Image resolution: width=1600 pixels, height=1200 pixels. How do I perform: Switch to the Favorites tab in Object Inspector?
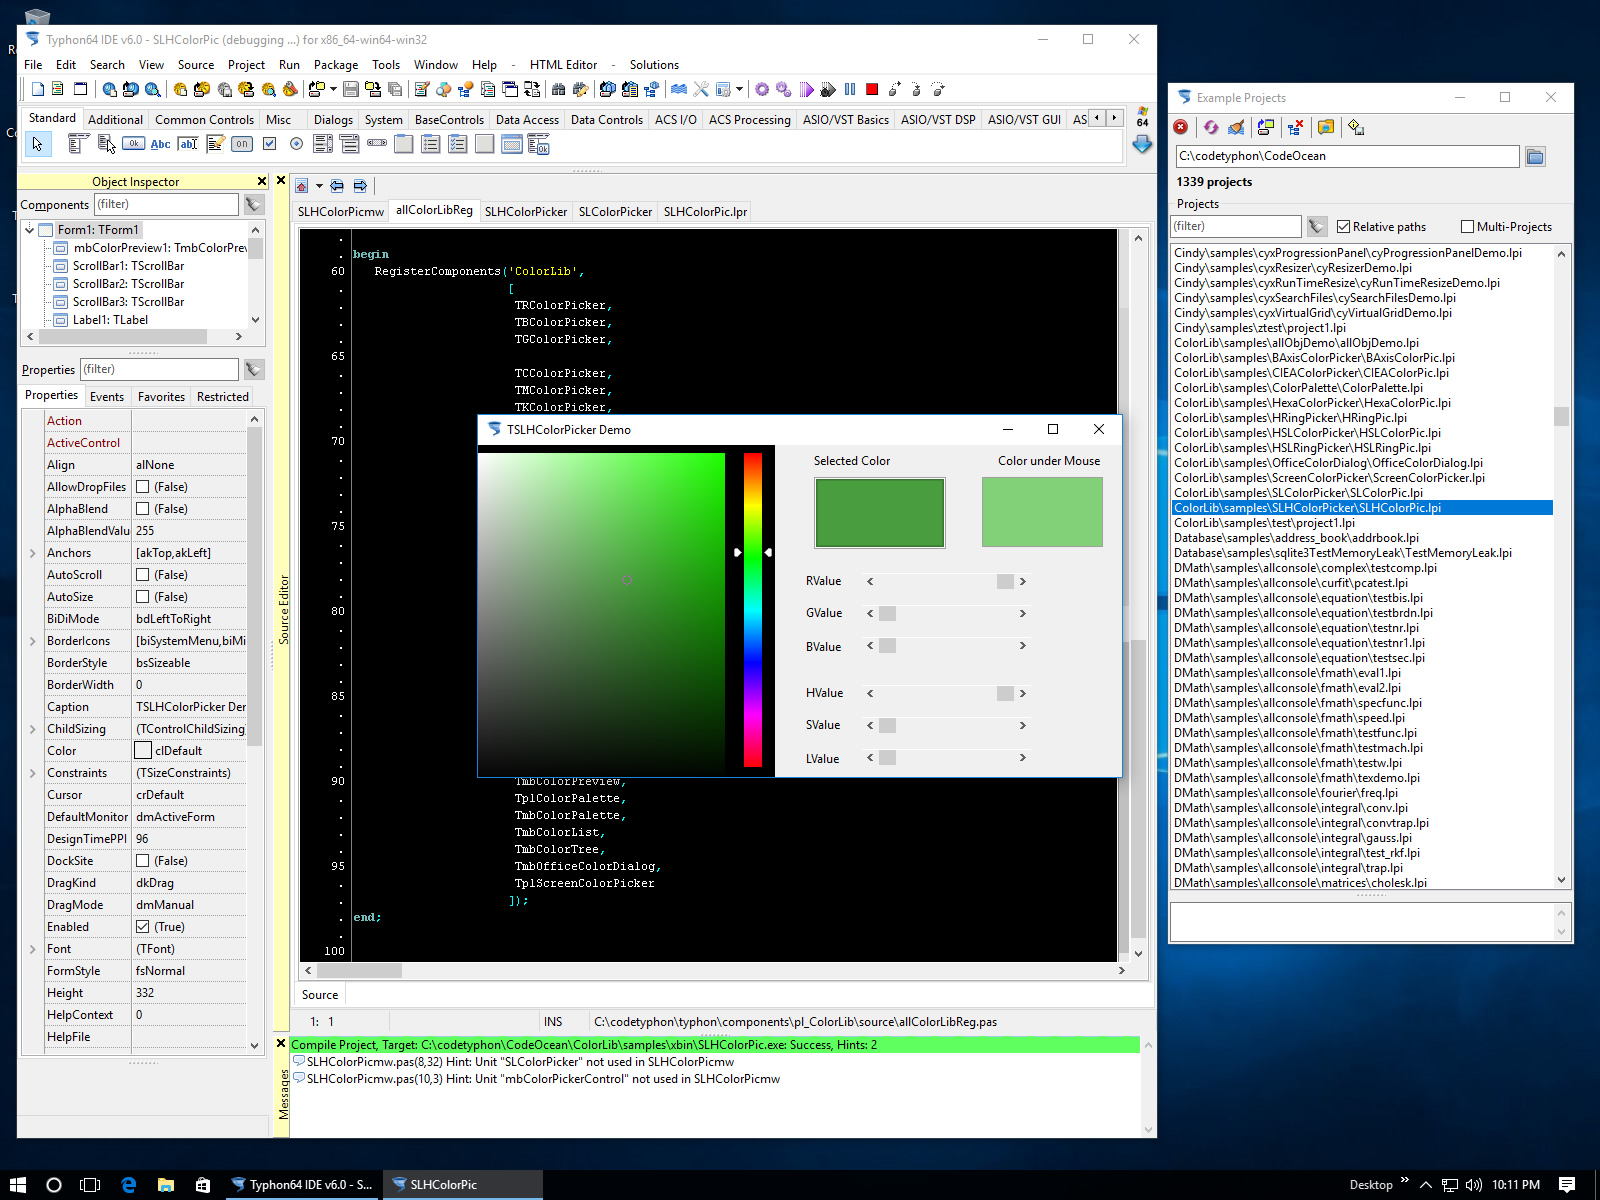(x=161, y=397)
